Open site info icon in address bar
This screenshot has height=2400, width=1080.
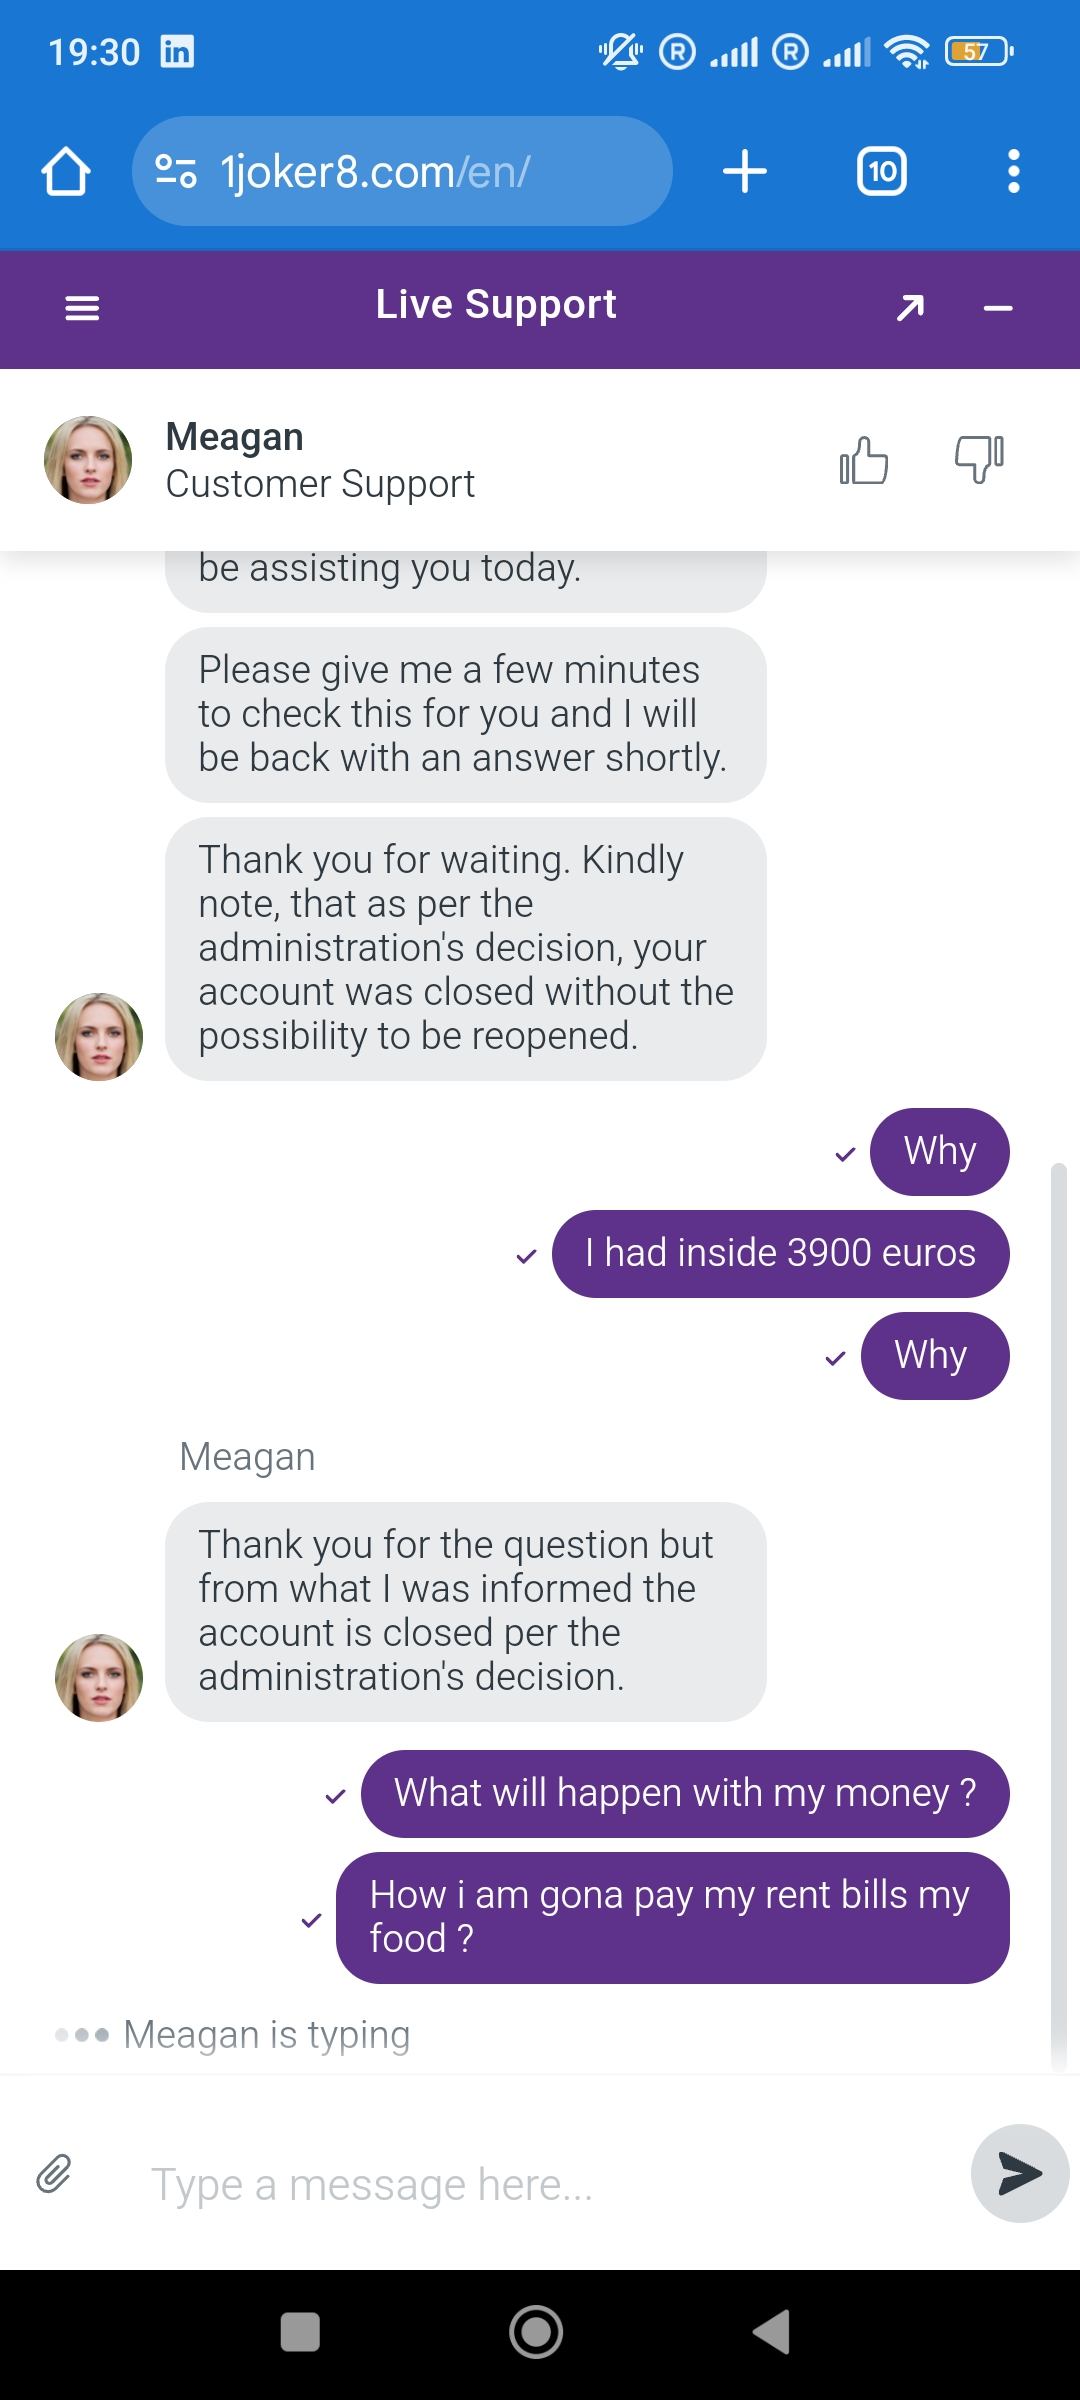(x=176, y=172)
